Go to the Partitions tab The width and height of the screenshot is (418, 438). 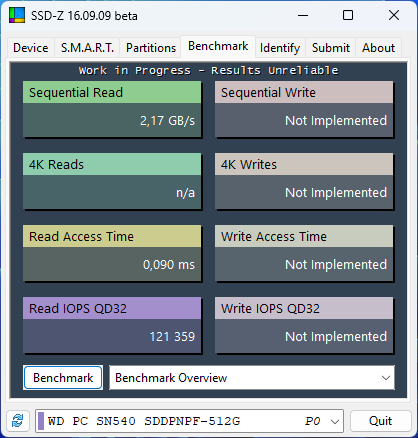click(x=151, y=48)
